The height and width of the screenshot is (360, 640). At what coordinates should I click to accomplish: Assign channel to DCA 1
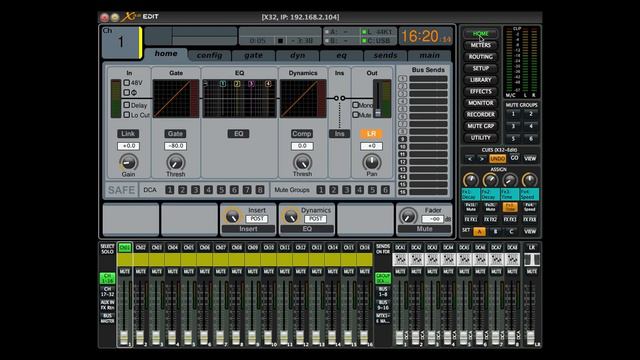[170, 190]
